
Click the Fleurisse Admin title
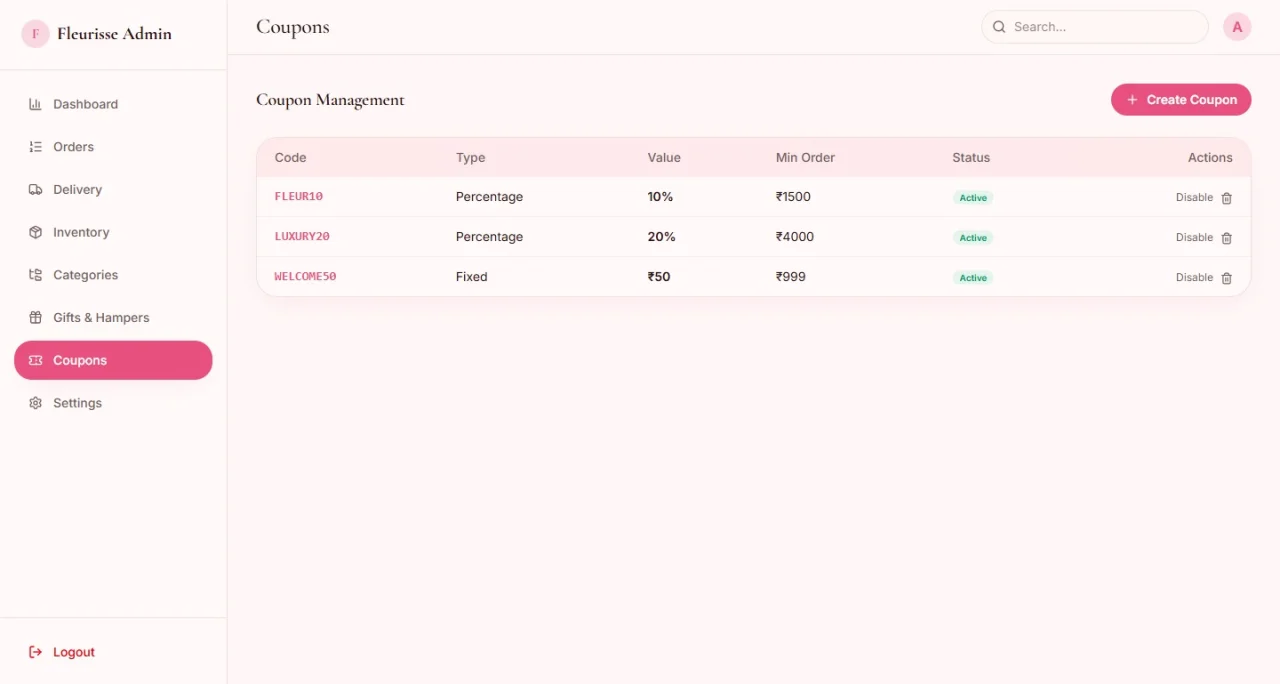(114, 34)
